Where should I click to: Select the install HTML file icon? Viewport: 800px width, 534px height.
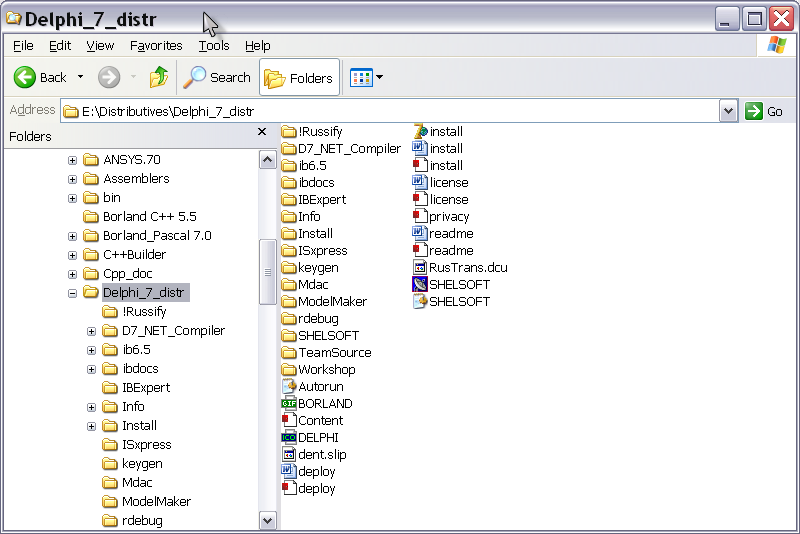coord(420,132)
